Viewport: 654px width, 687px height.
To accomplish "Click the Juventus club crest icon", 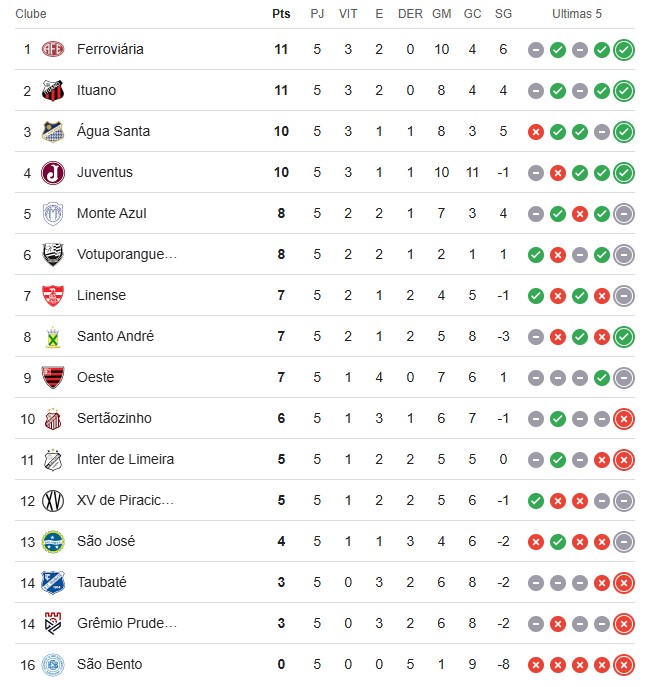I will pos(53,172).
